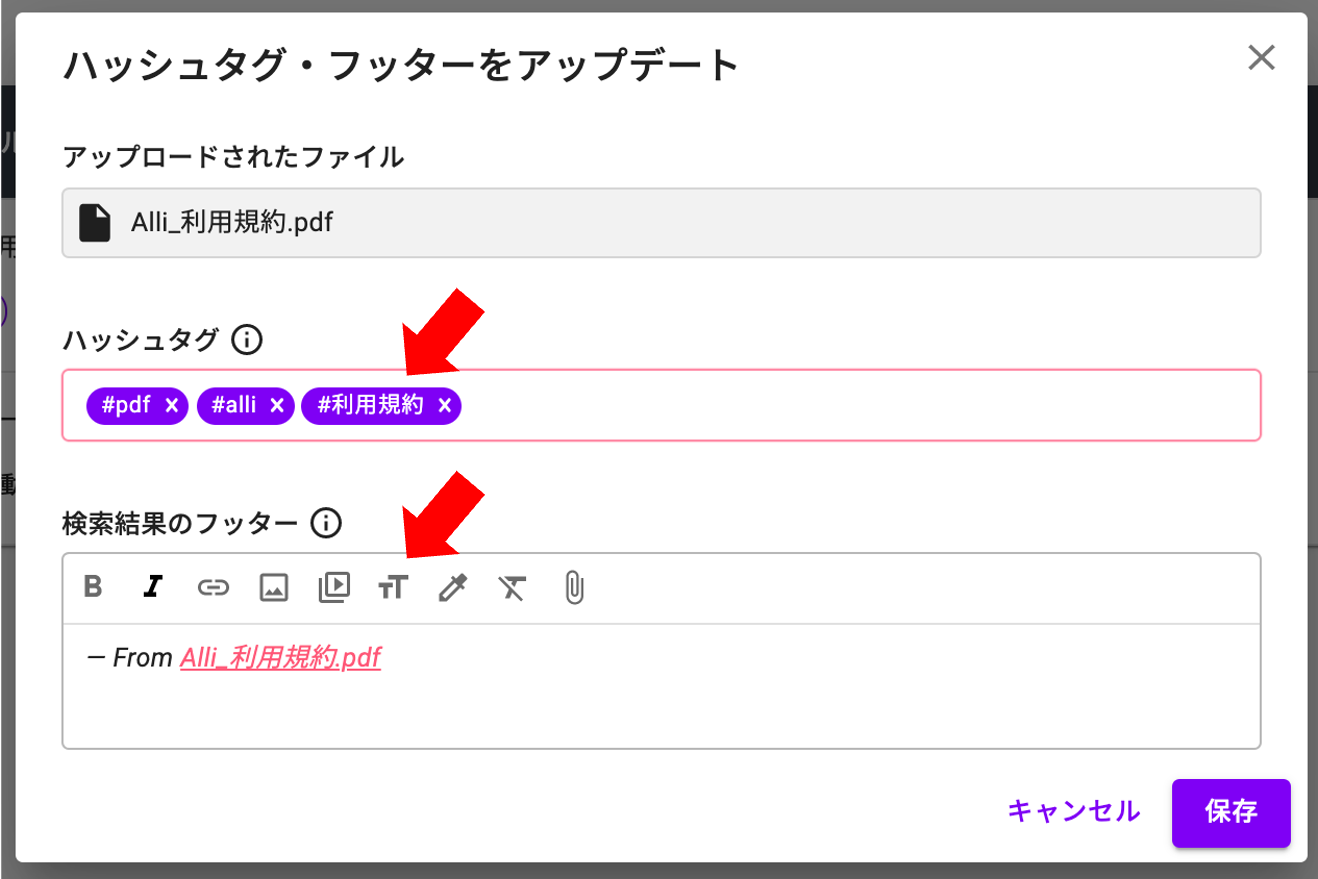Close the hashtag footer update dialog
1318x879 pixels.
tap(1262, 58)
